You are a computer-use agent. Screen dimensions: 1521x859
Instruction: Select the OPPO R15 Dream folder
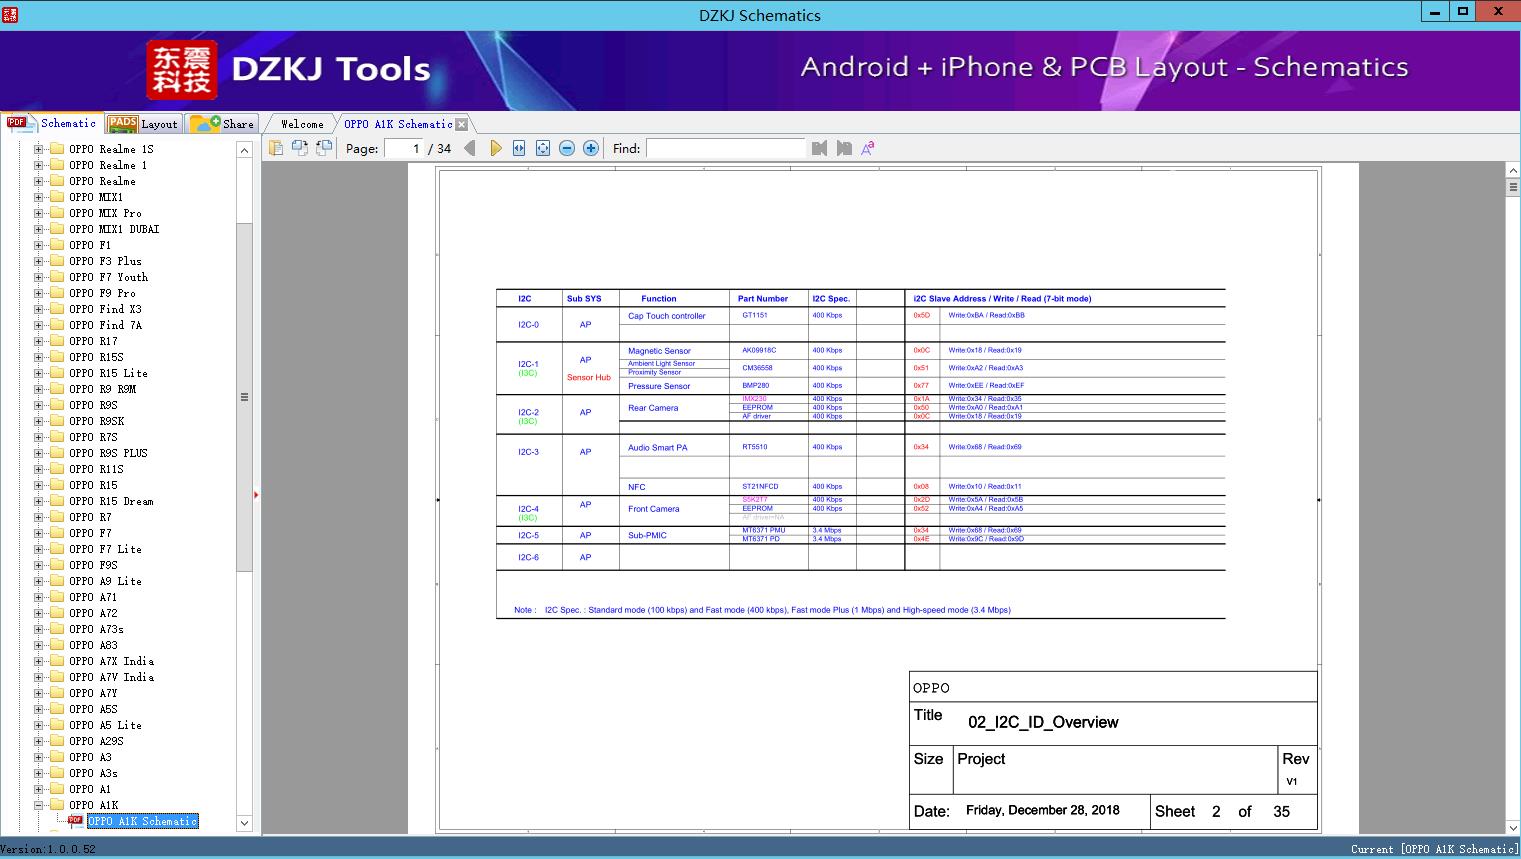pyautogui.click(x=111, y=501)
